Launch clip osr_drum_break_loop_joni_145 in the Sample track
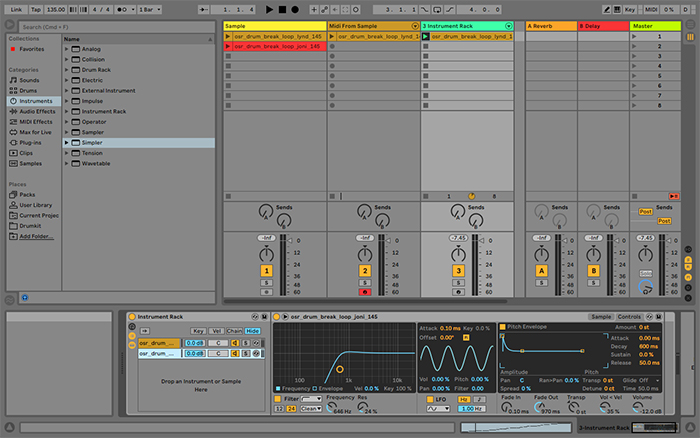The width and height of the screenshot is (700, 438). (x=228, y=46)
